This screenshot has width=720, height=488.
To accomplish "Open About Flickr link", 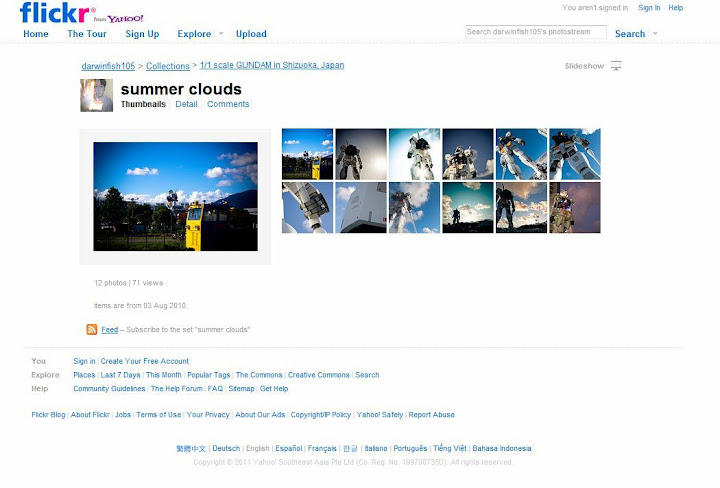I will [x=90, y=415].
